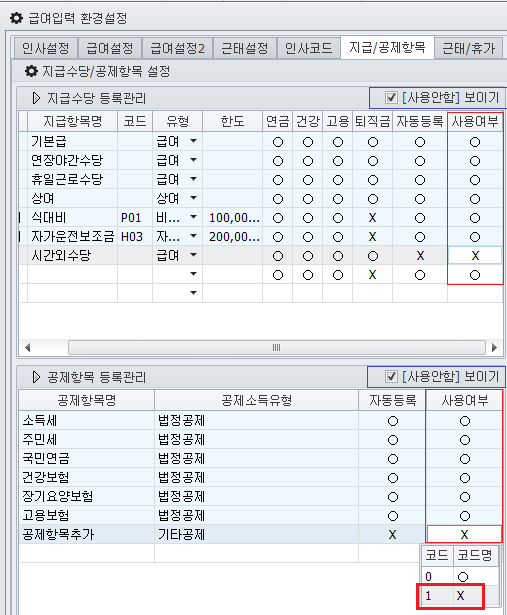Switch to the 근태설정 tab

245,48
